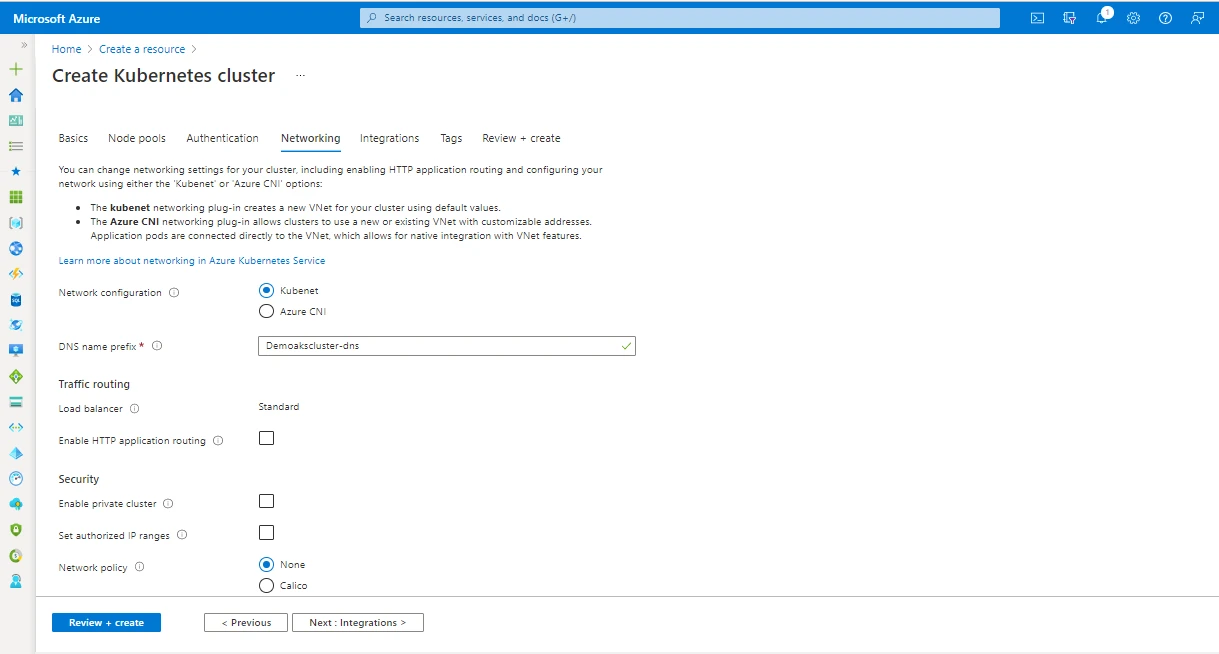The height and width of the screenshot is (654, 1219).
Task: Choose Calico network policy
Action: [x=266, y=585]
